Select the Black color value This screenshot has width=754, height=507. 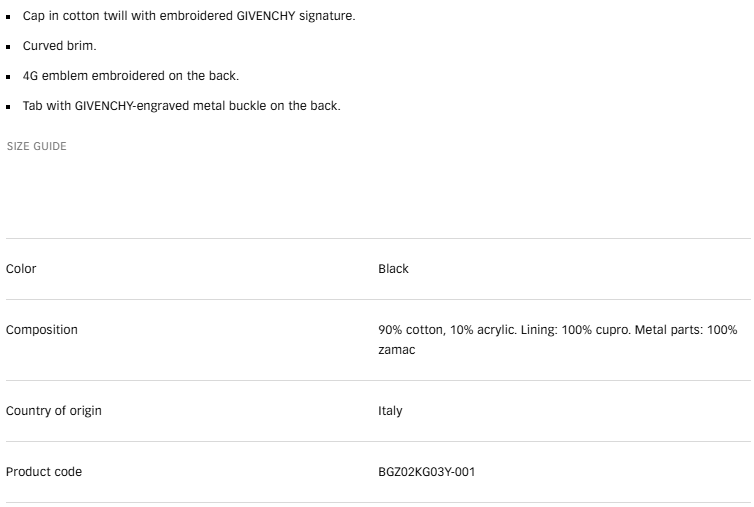tap(393, 268)
